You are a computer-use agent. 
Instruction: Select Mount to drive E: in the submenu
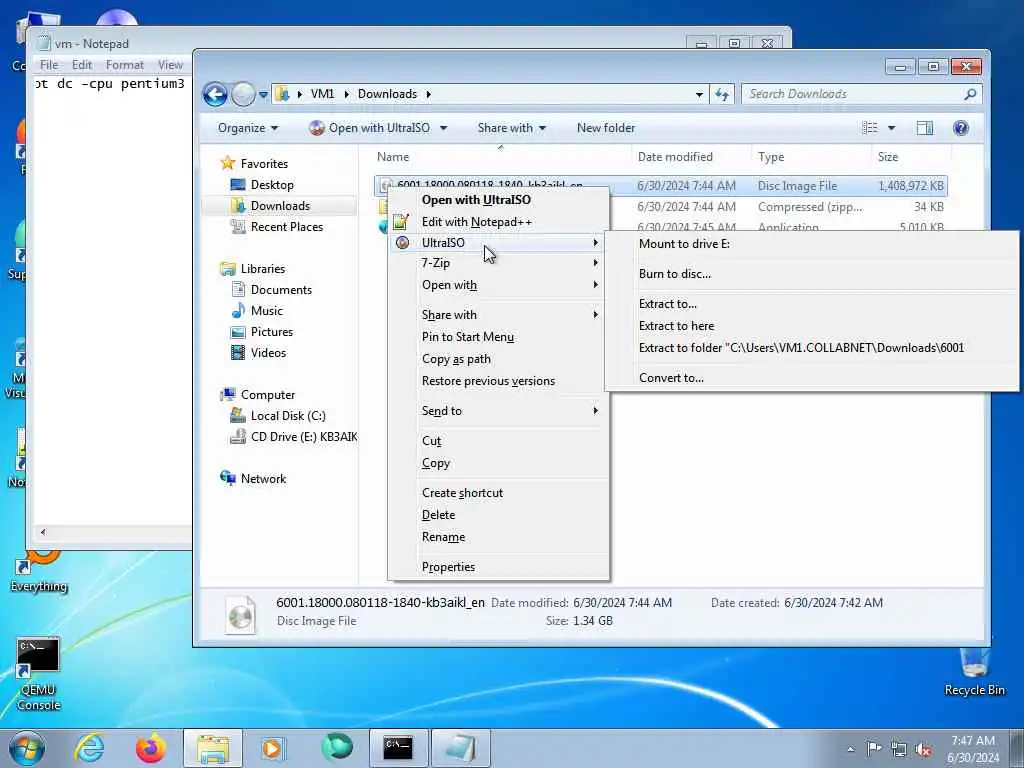(812, 244)
